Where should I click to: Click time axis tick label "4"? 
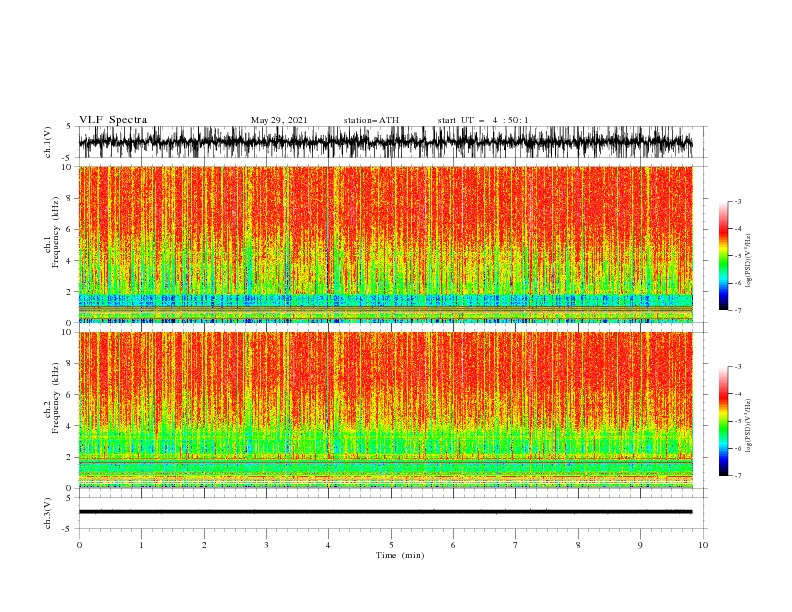pyautogui.click(x=328, y=545)
